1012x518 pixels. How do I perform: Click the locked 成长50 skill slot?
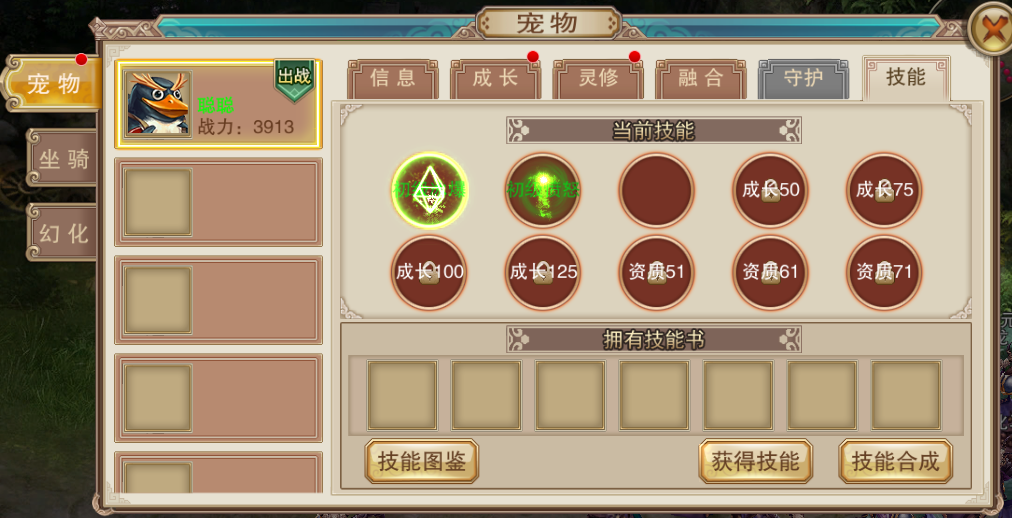click(770, 190)
